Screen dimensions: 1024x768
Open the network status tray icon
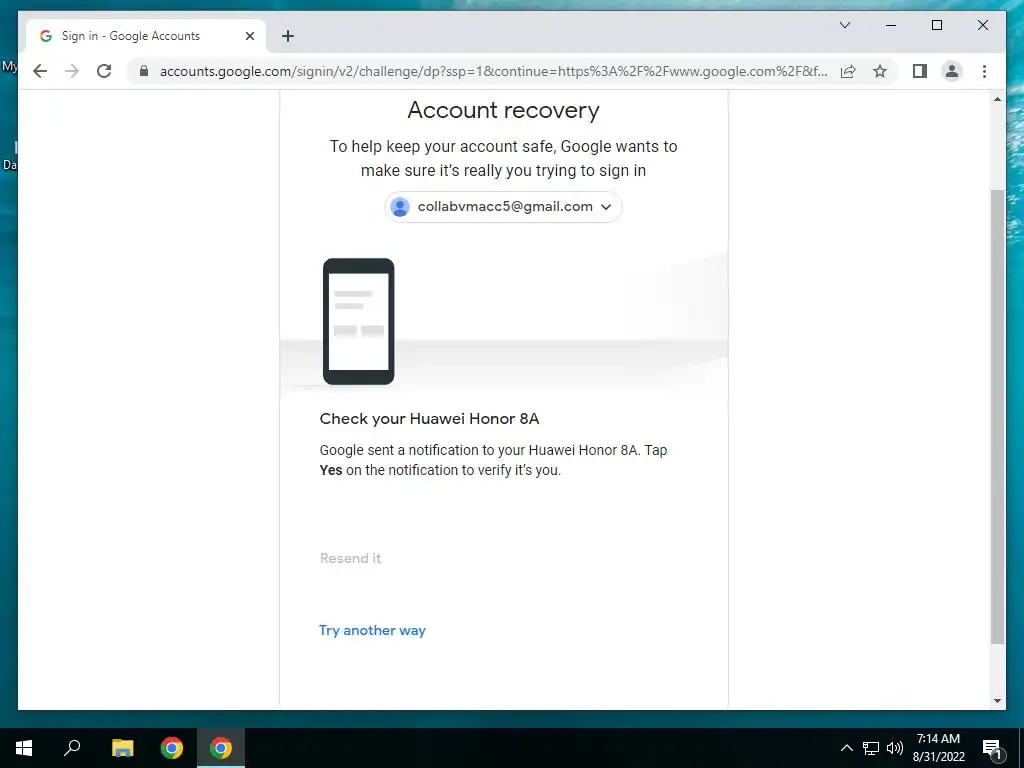(871, 748)
